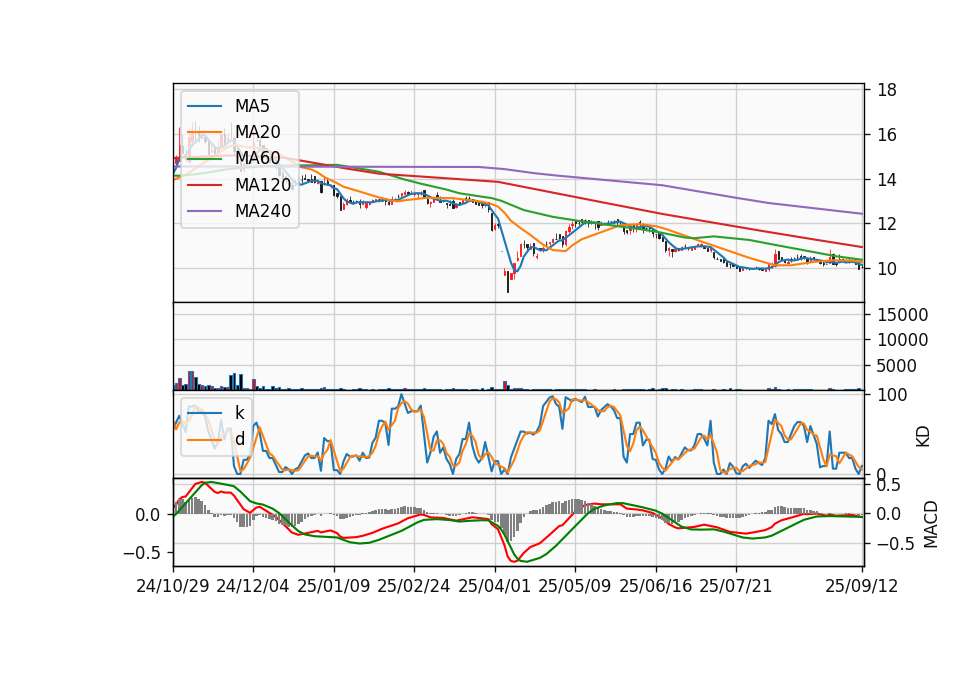Click the 25/07/21 date axis label
The image size is (960, 690).
click(736, 586)
